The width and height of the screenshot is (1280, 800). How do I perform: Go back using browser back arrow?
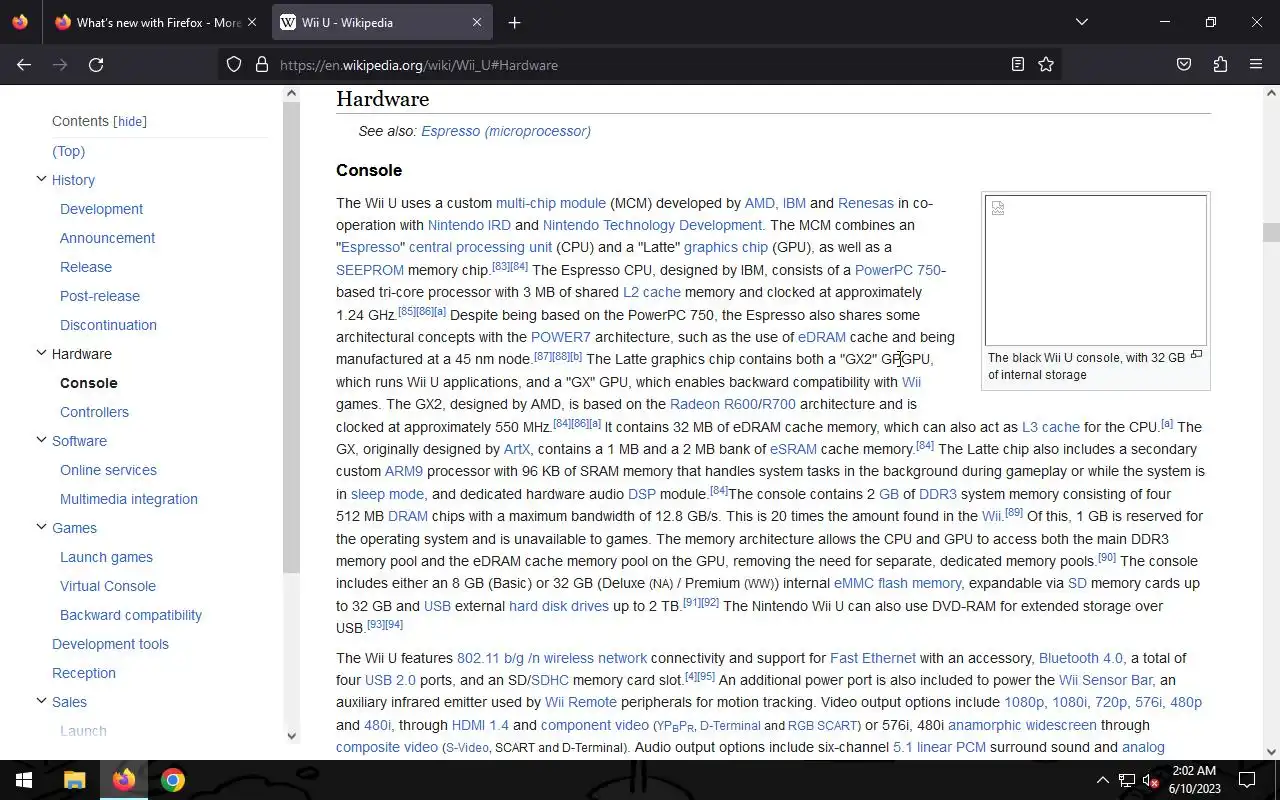point(24,65)
